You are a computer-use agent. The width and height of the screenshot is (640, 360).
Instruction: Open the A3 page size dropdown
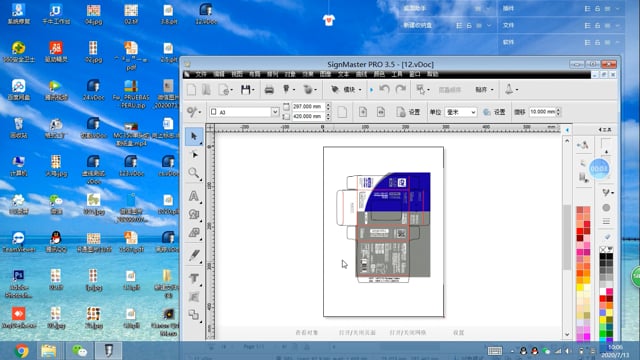pyautogui.click(x=244, y=112)
